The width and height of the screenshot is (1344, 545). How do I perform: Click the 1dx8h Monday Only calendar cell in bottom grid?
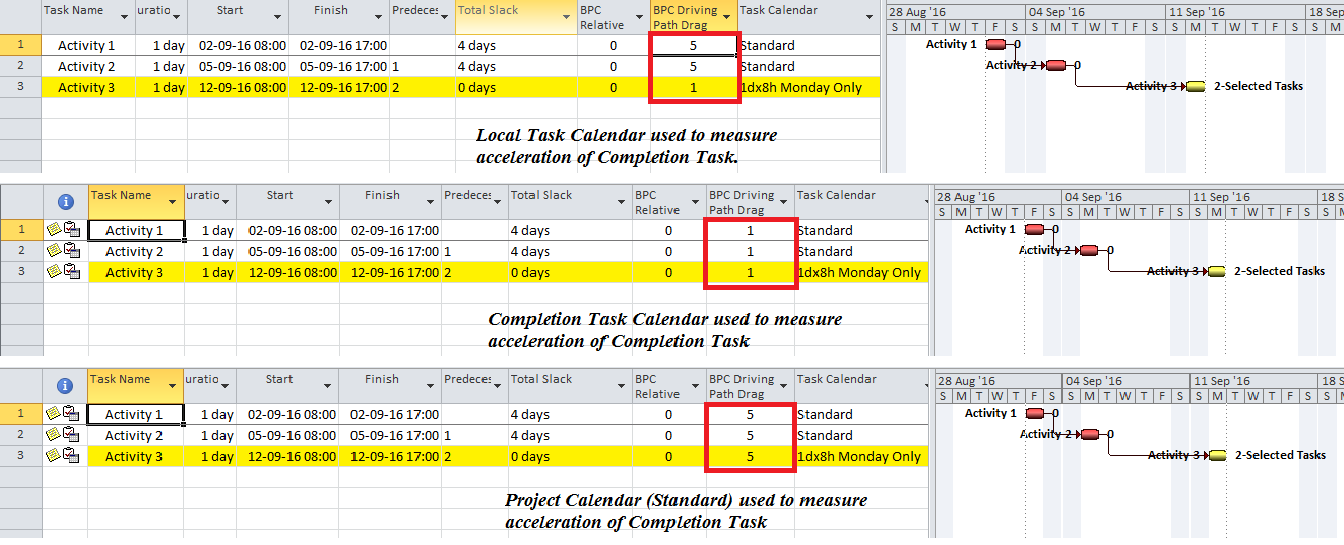[x=859, y=456]
